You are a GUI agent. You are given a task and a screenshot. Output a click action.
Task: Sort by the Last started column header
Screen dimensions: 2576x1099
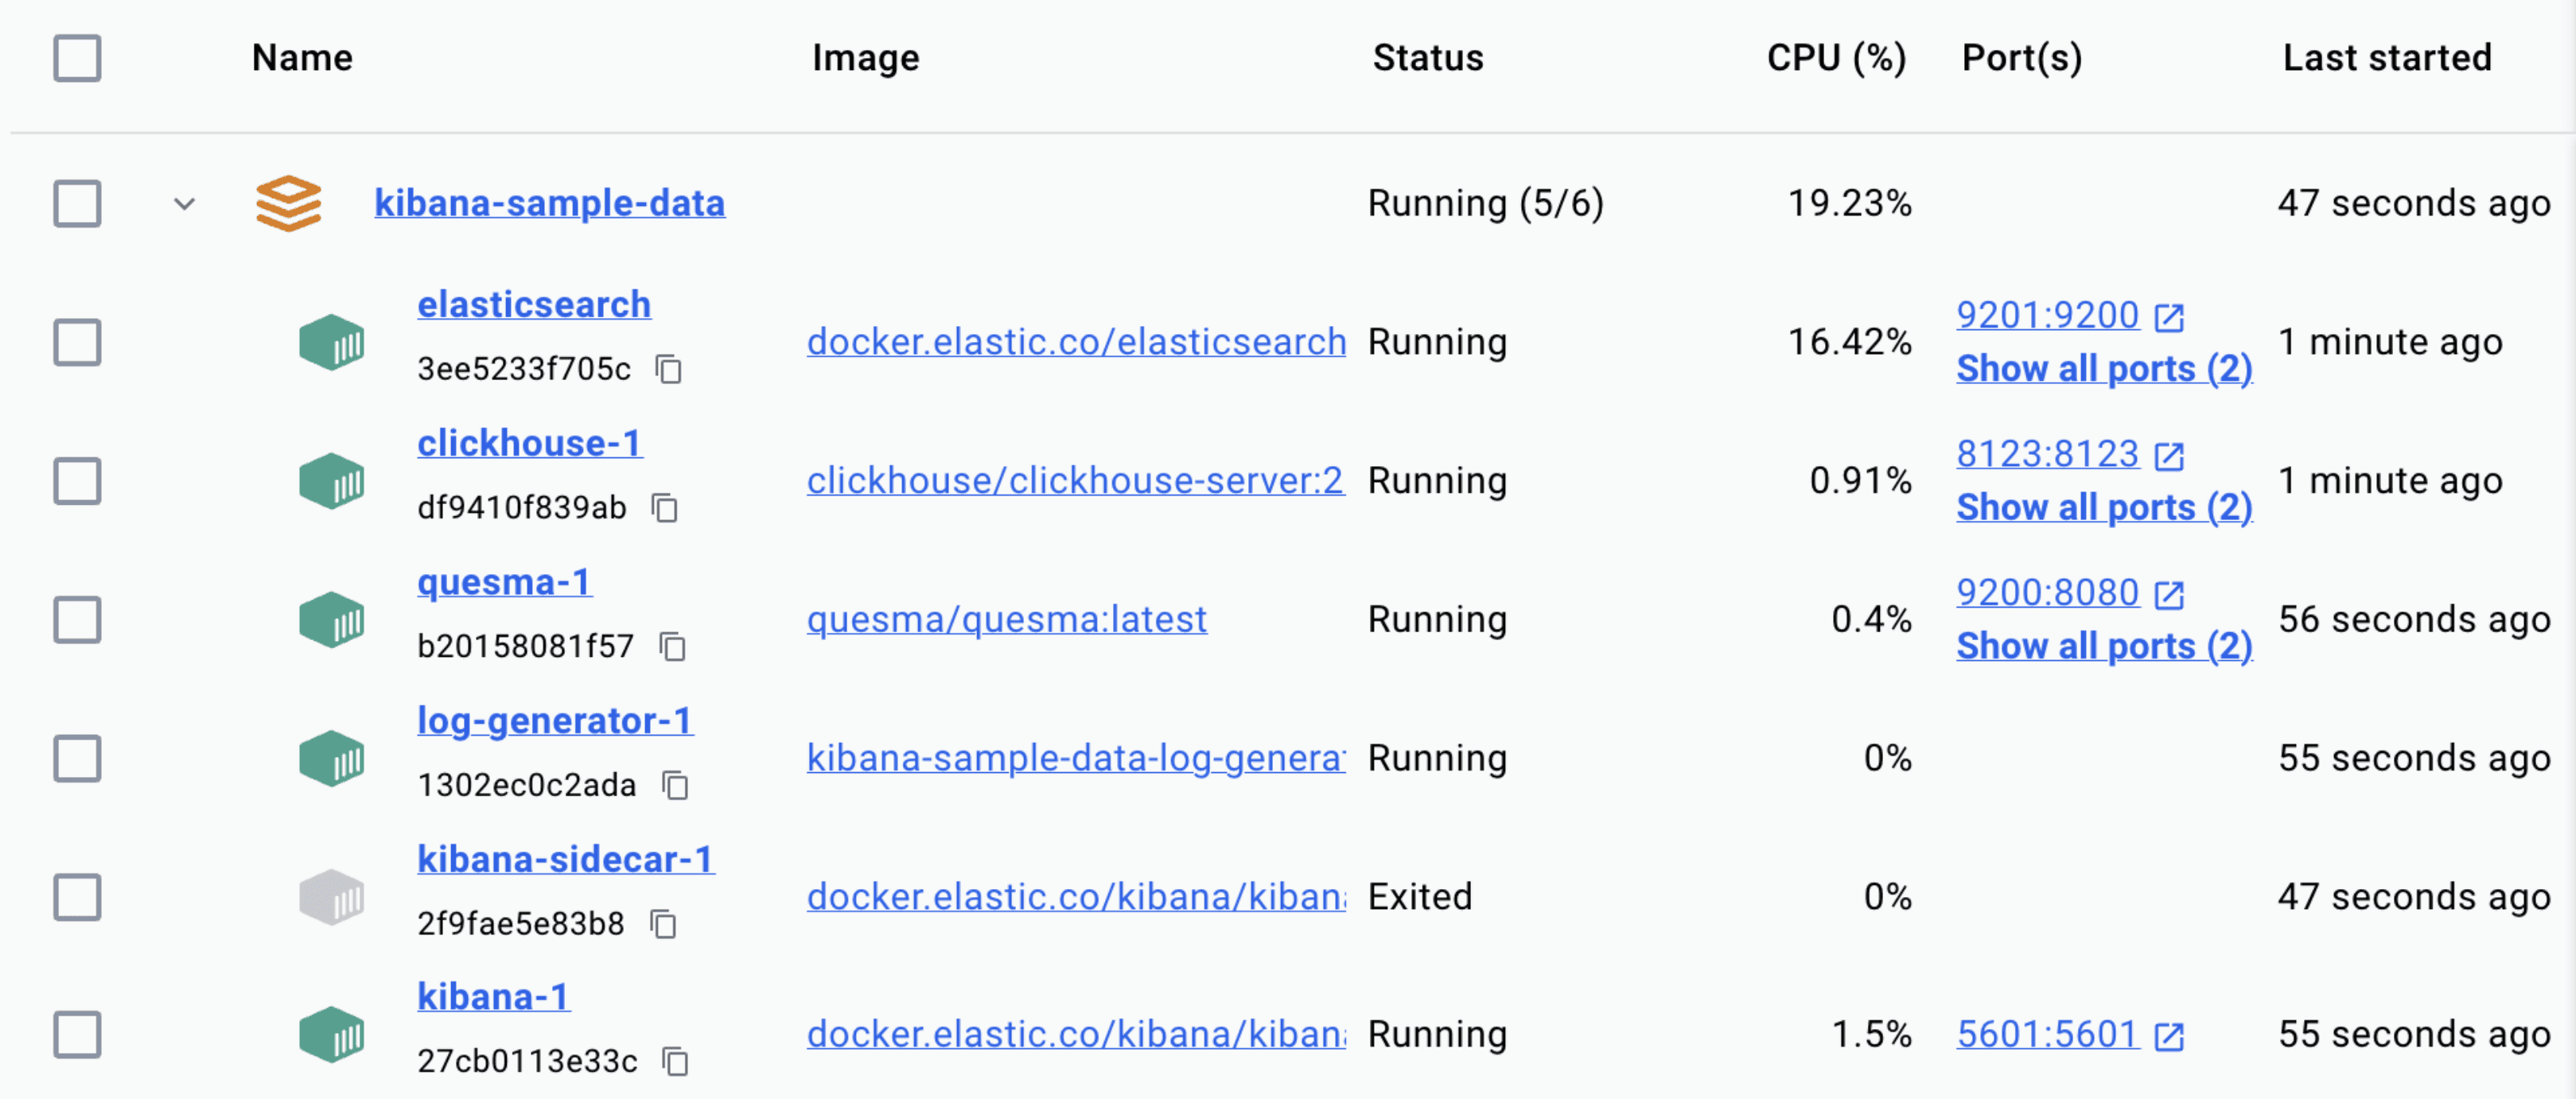click(x=2387, y=58)
